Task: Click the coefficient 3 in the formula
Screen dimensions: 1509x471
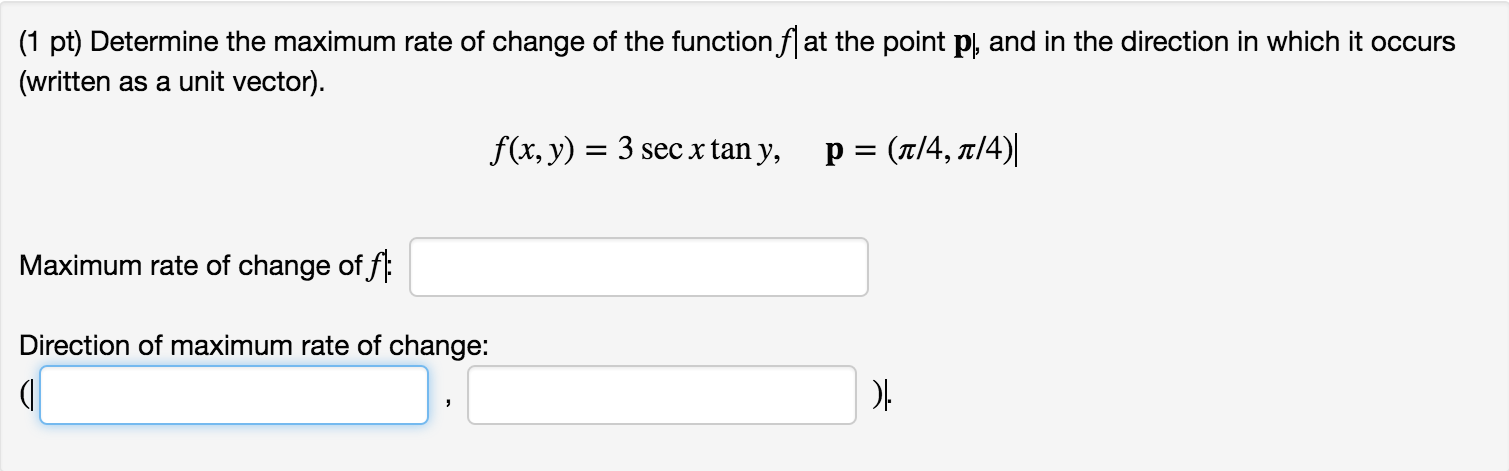Action: (x=624, y=150)
